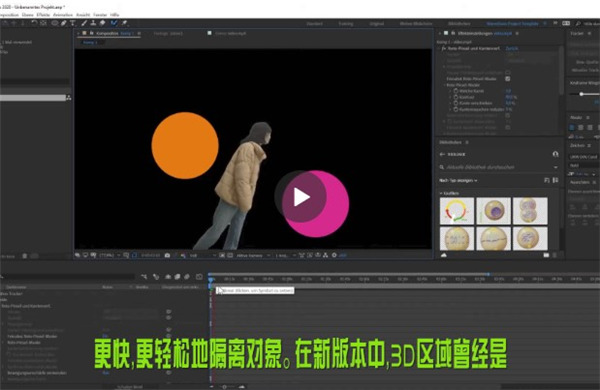The width and height of the screenshot is (600, 390).
Task: Select the Type text tool
Action: [x=73, y=23]
